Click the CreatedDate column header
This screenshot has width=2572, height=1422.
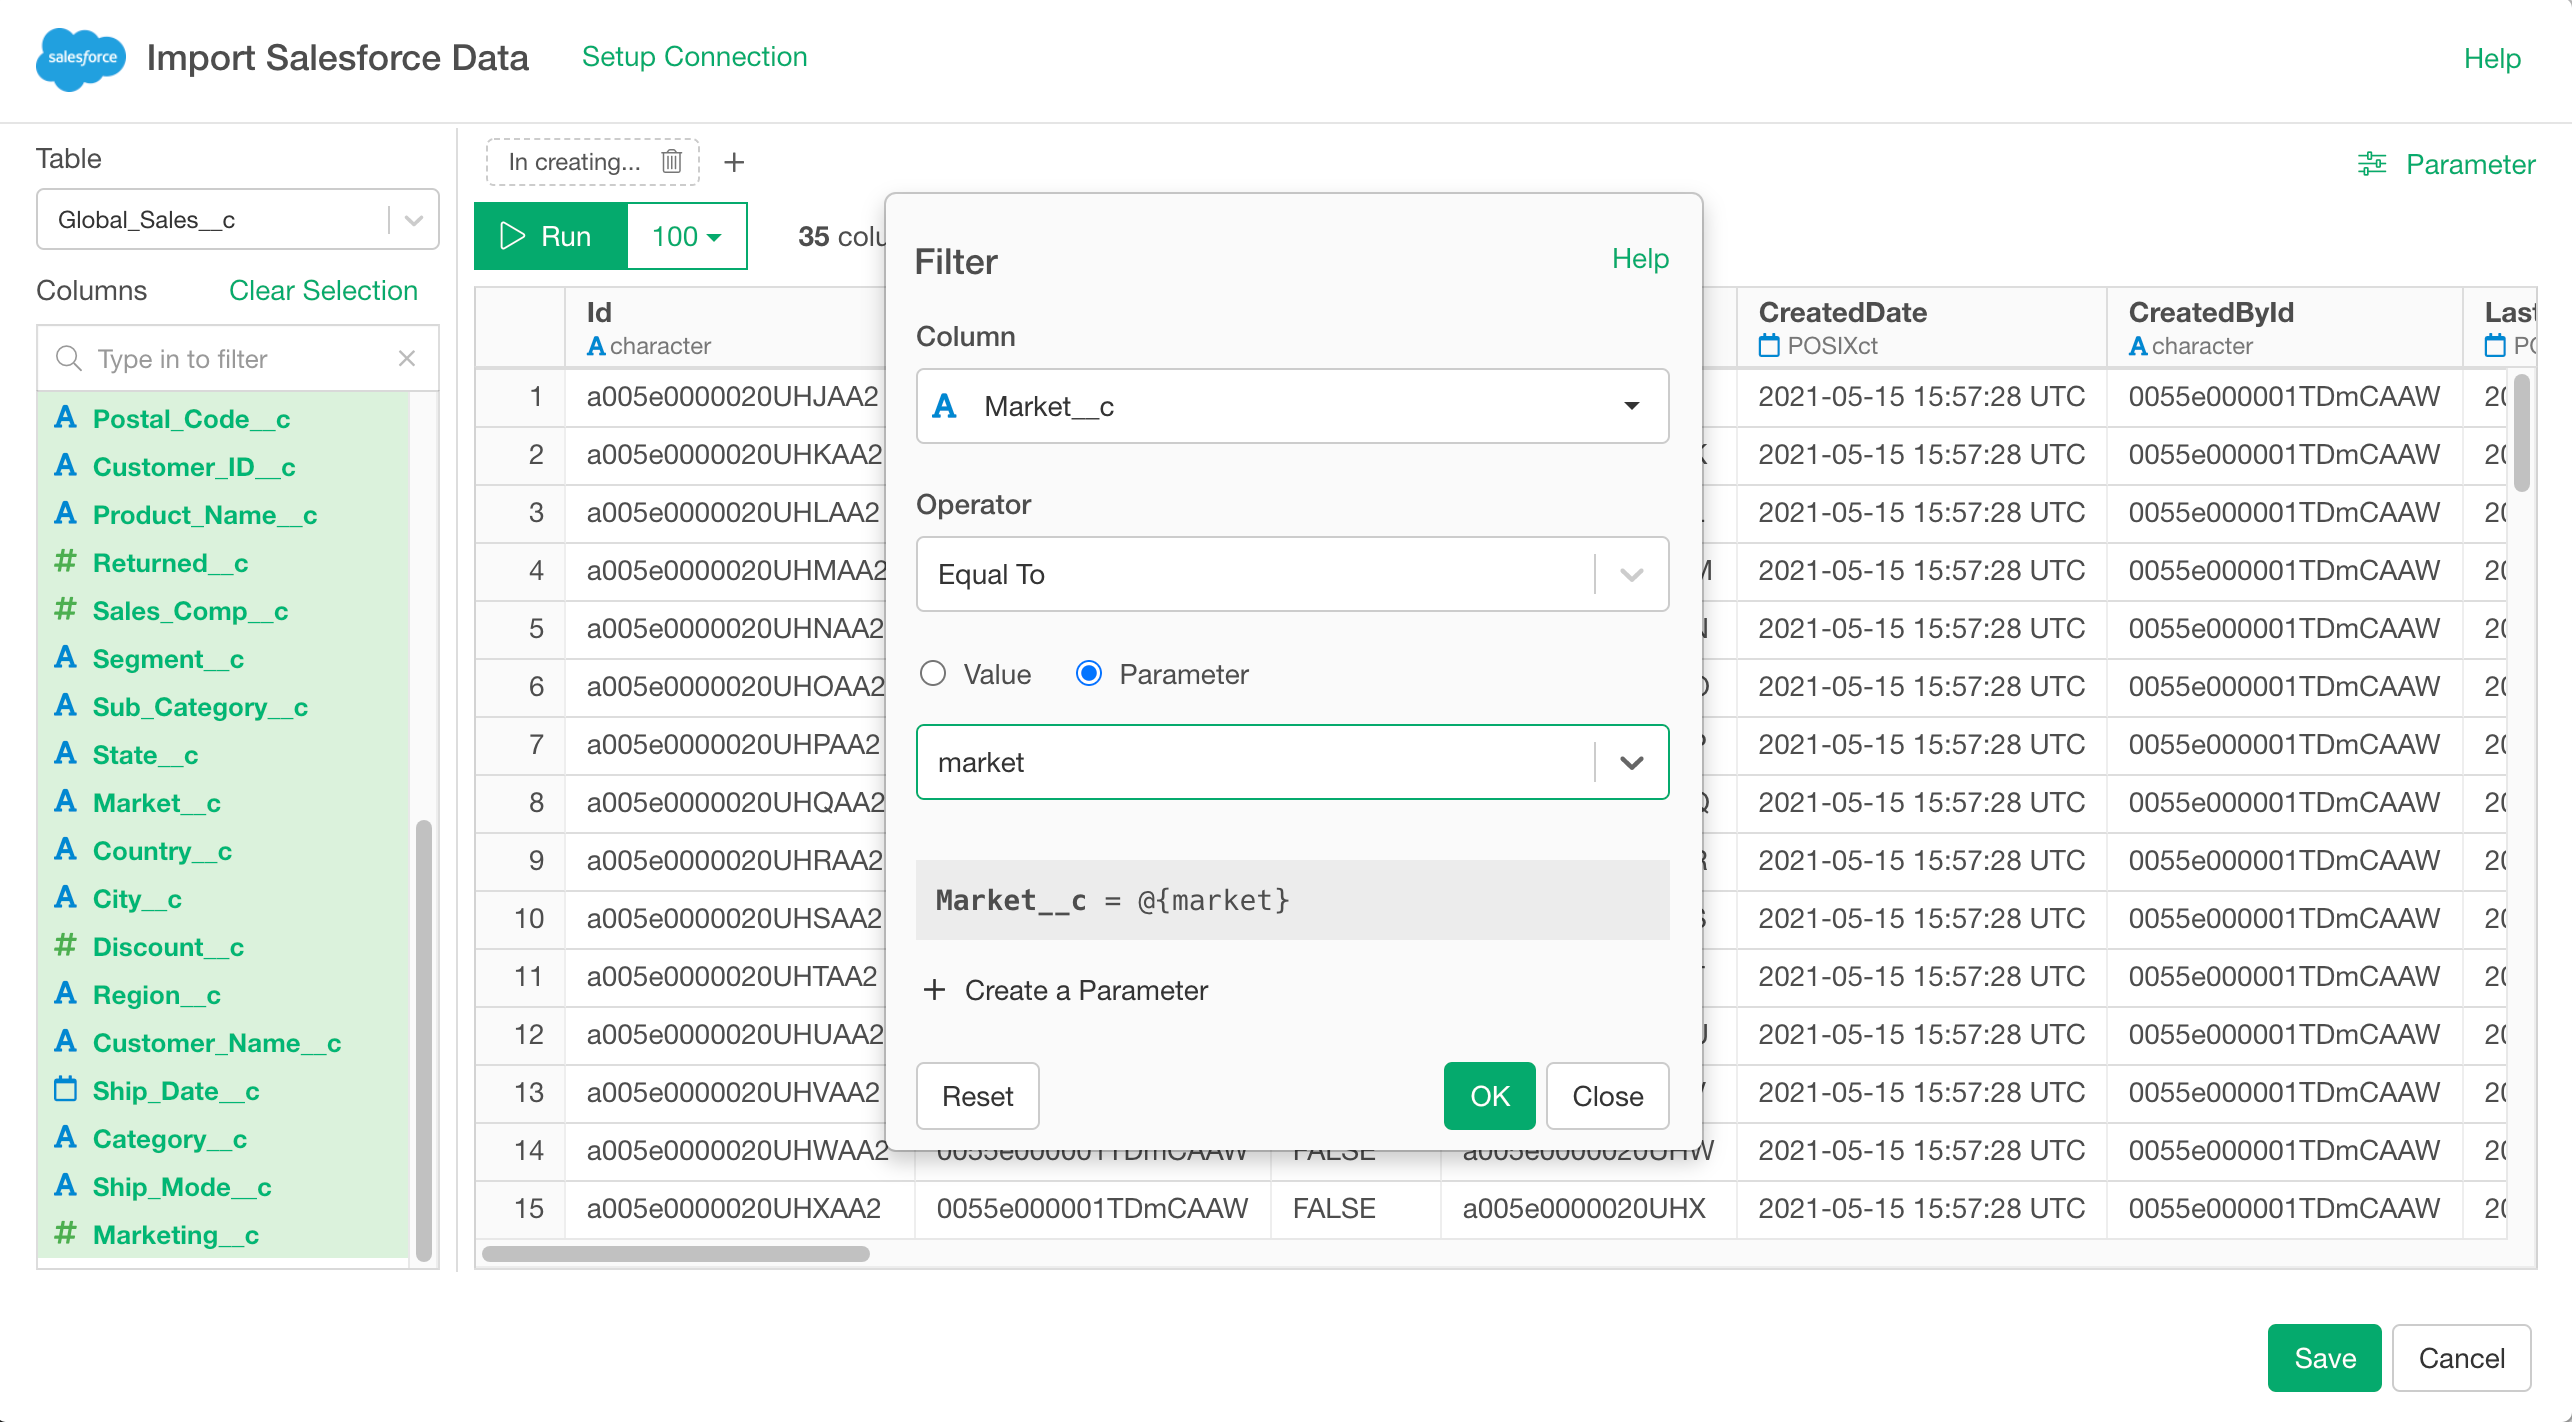click(x=1921, y=327)
